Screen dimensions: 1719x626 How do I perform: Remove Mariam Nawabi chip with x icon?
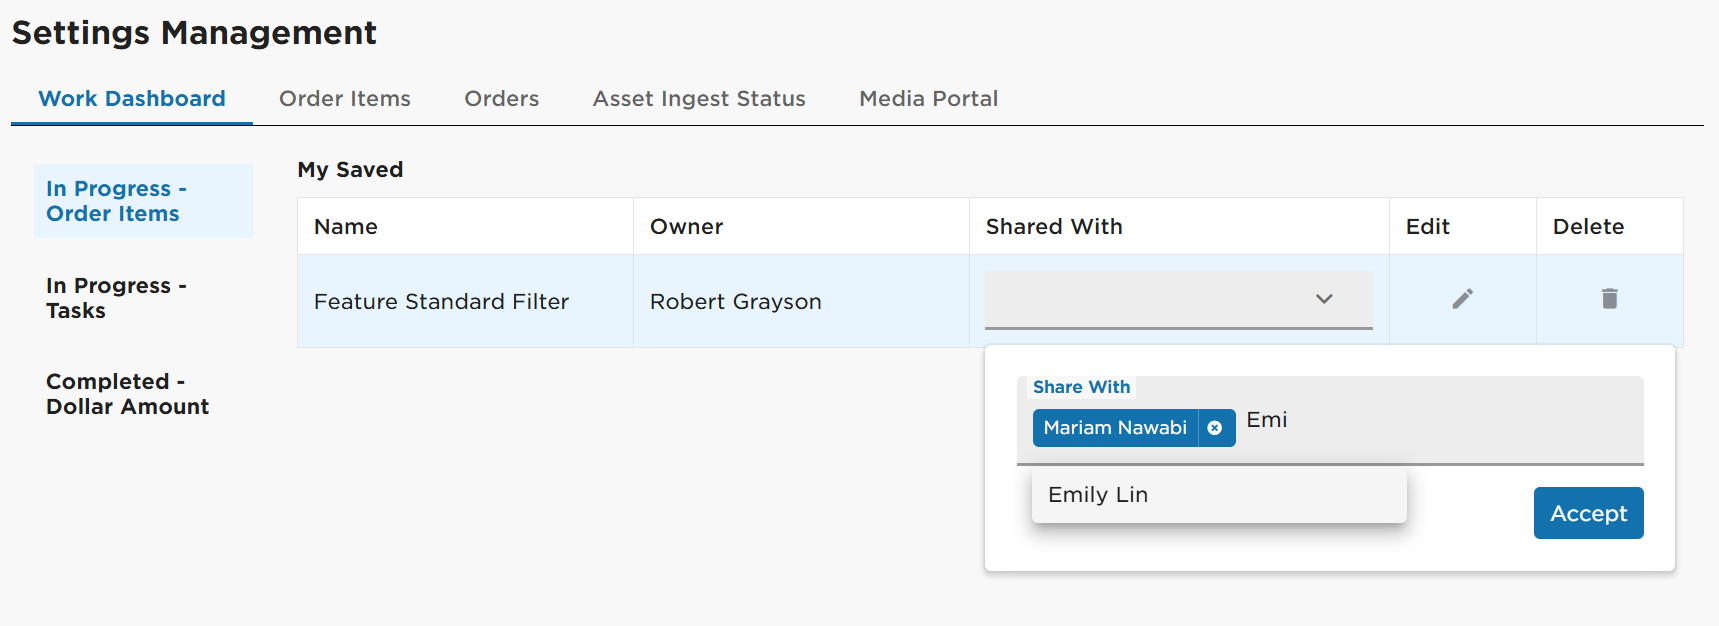point(1215,428)
